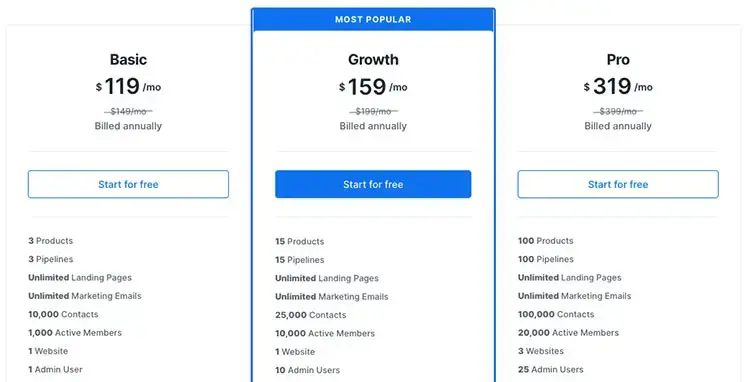The height and width of the screenshot is (382, 750).
Task: Click the Pro $319 /mo price
Action: point(618,87)
